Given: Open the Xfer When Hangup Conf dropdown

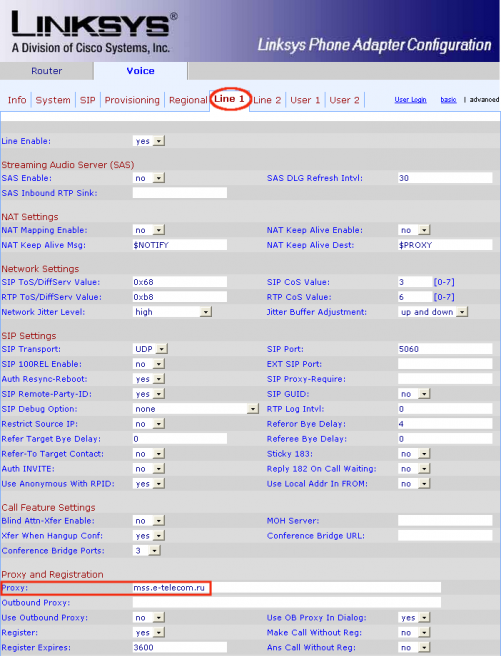Looking at the screenshot, I should pyautogui.click(x=149, y=536).
